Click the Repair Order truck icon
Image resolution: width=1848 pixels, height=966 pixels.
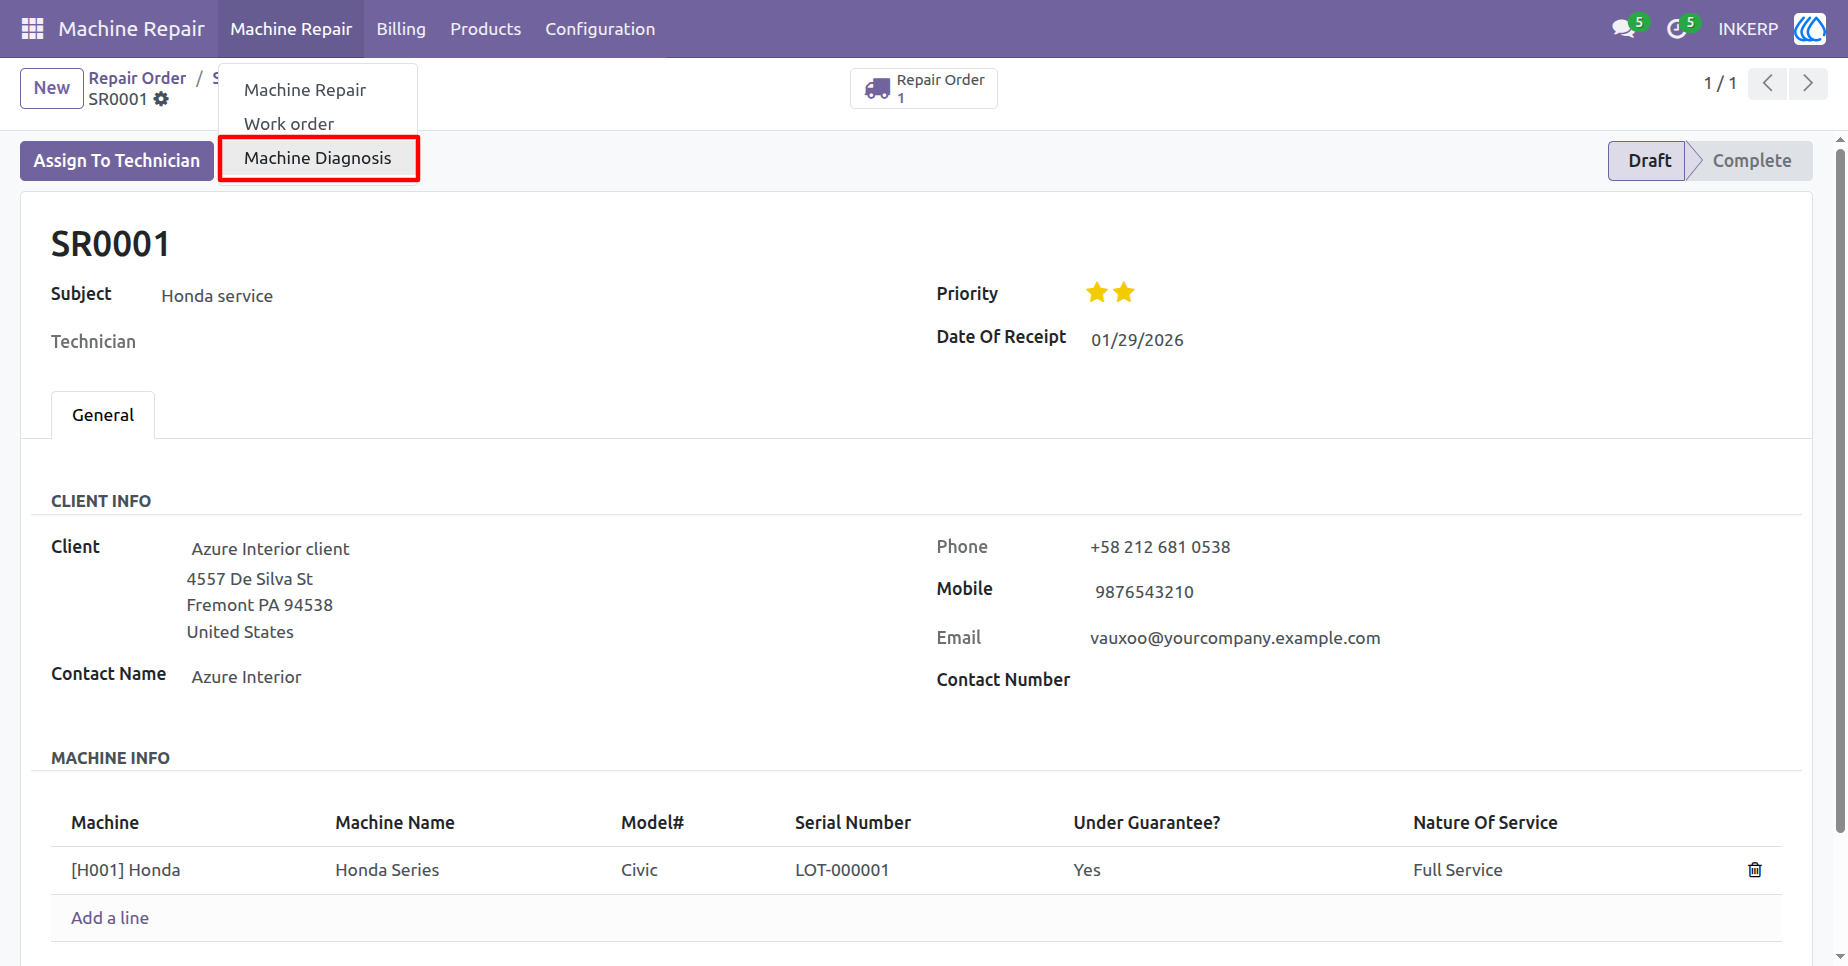[877, 89]
